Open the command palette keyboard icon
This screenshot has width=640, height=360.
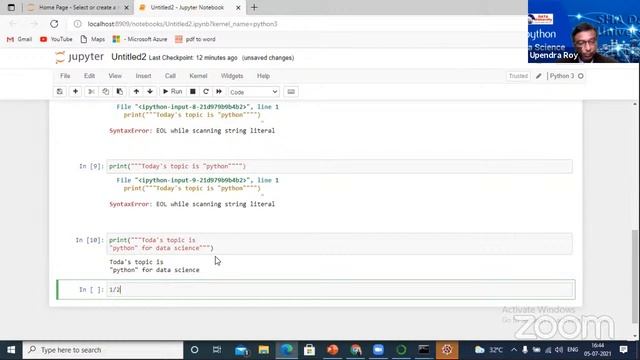291,91
